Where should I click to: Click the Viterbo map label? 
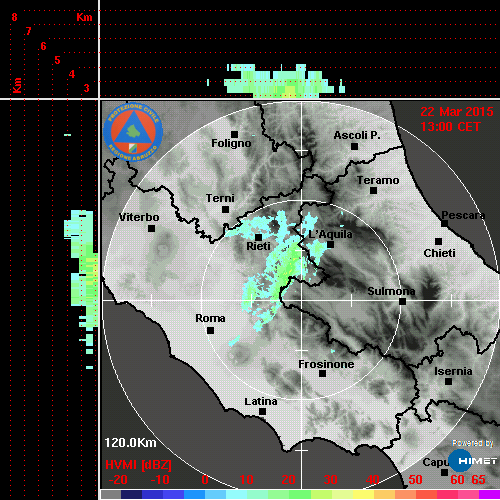click(x=139, y=217)
